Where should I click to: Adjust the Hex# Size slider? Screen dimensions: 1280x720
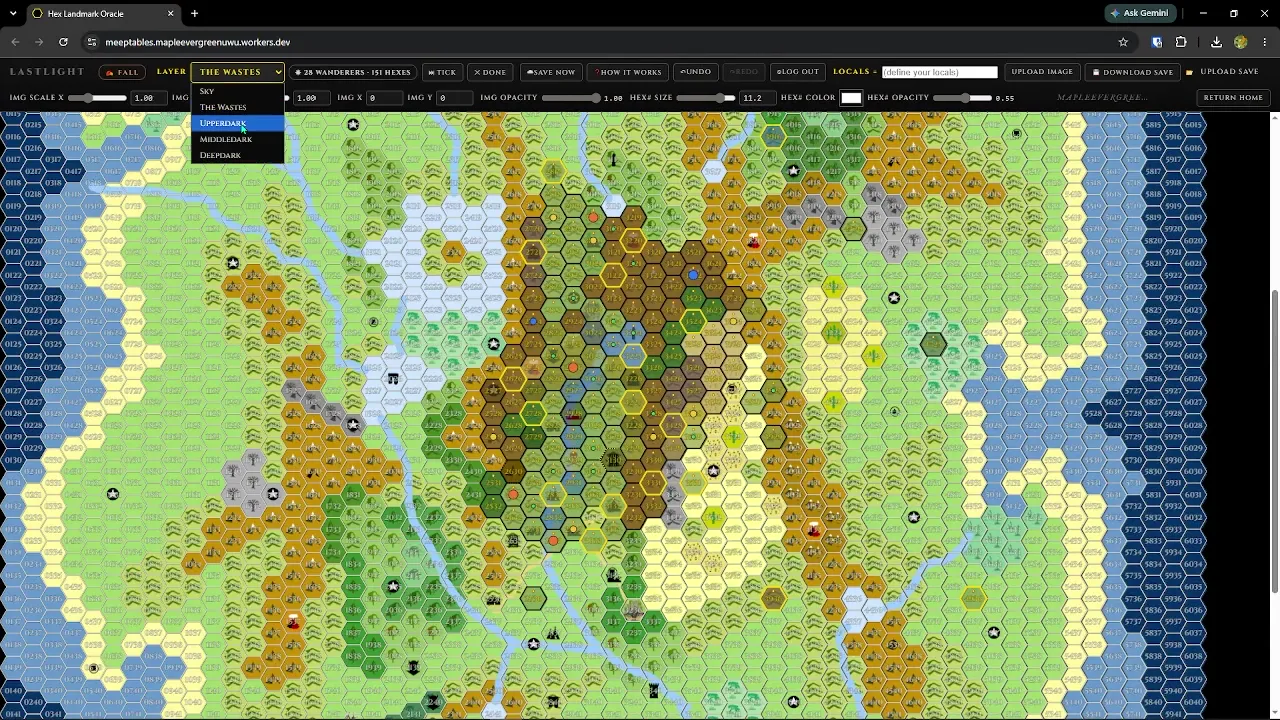(706, 98)
